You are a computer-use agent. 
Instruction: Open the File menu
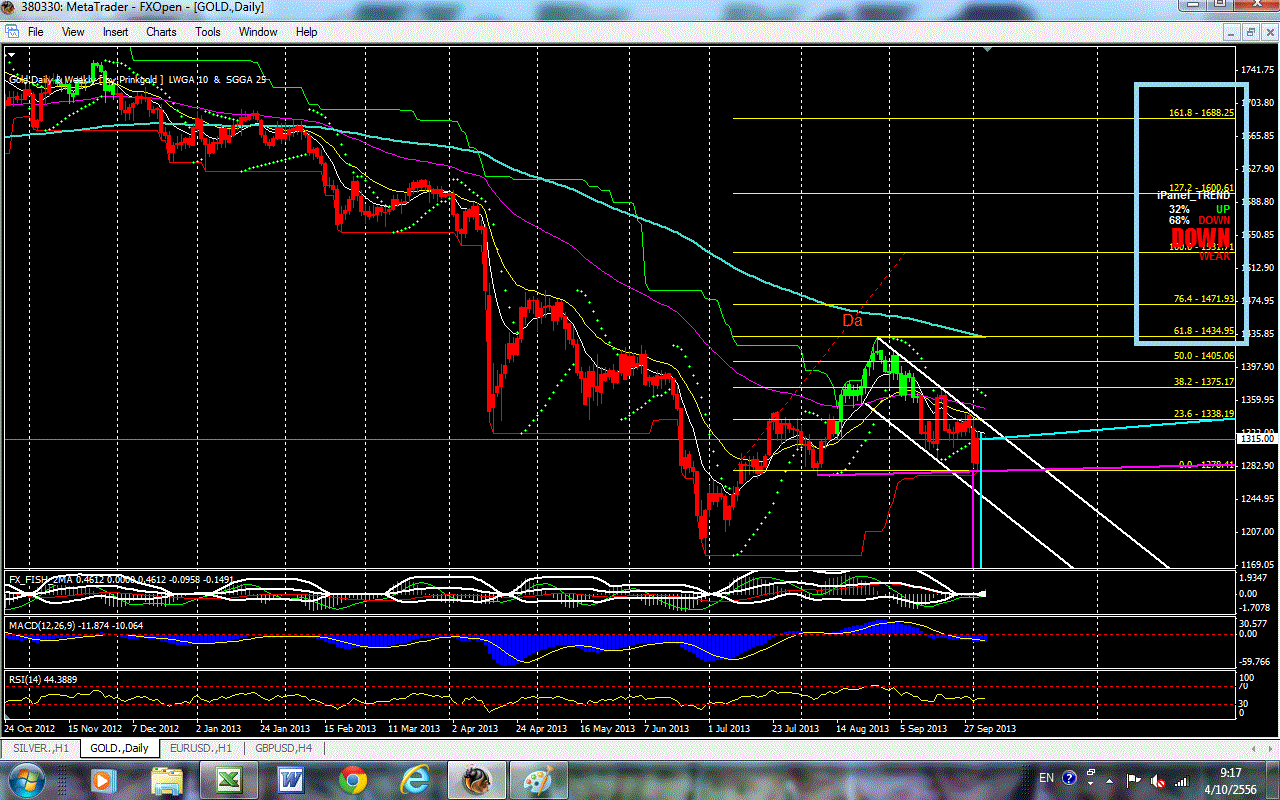pos(35,32)
